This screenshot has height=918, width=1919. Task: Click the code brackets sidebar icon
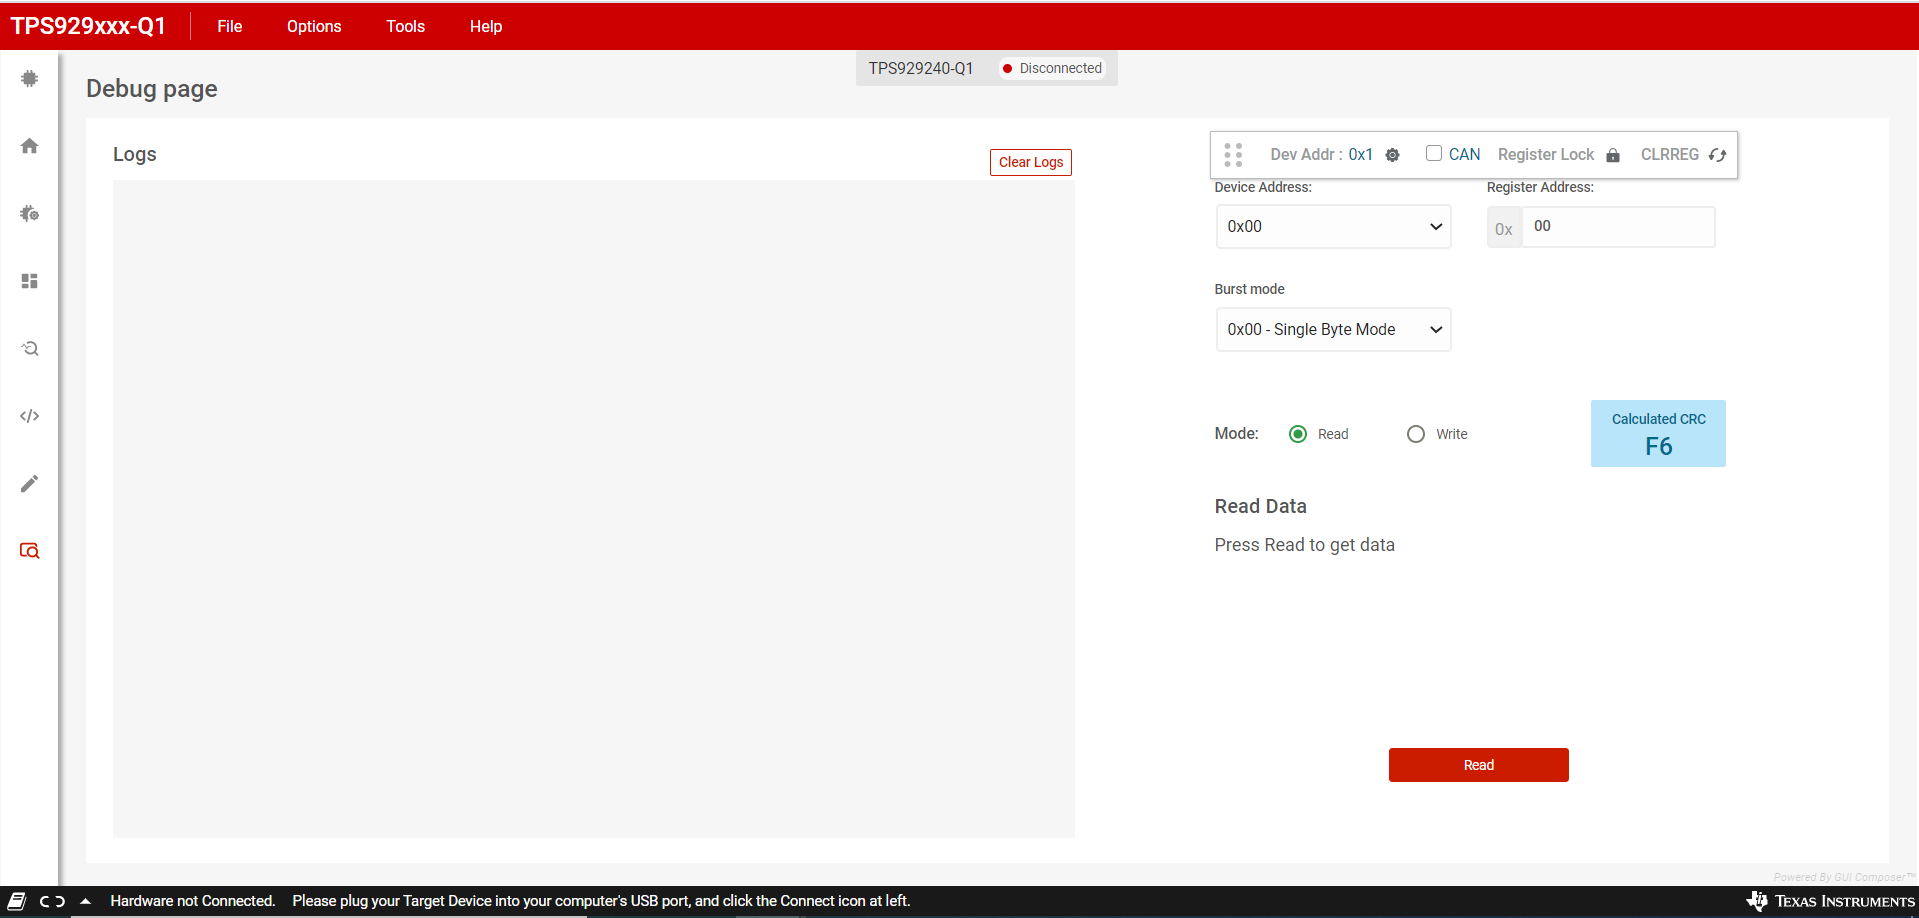tap(30, 416)
